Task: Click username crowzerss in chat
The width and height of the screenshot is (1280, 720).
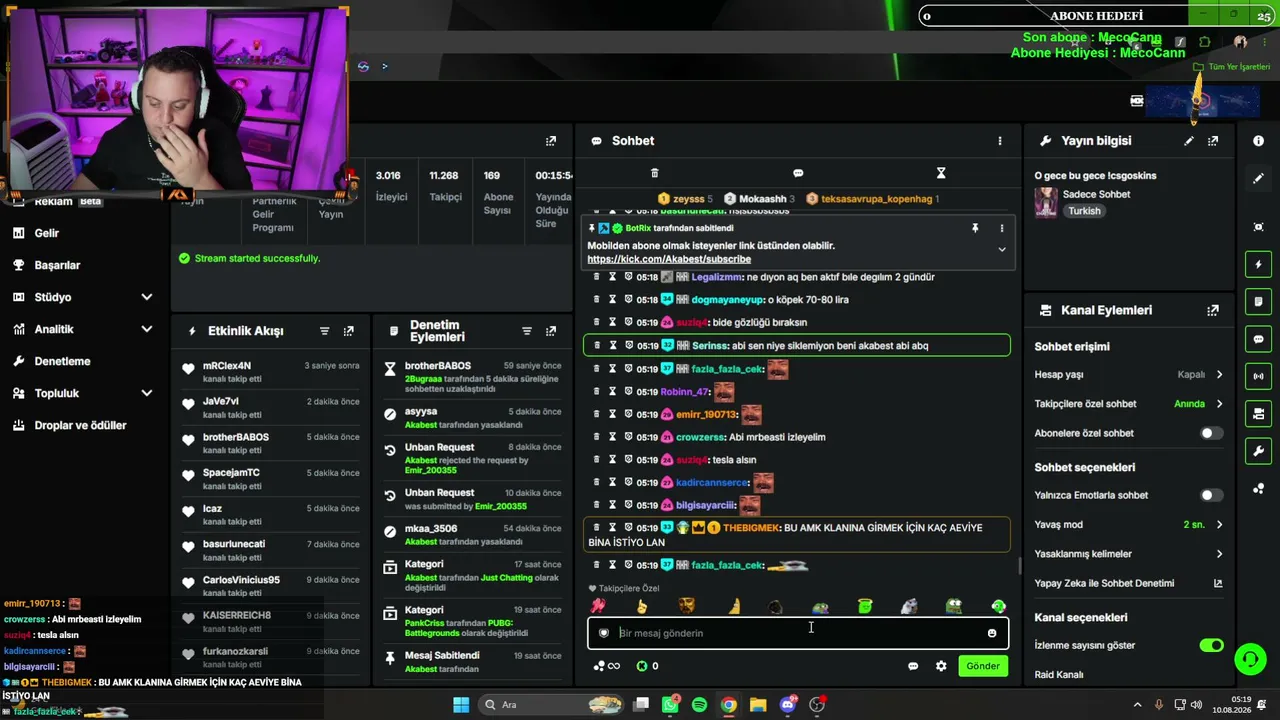Action: [x=700, y=437]
